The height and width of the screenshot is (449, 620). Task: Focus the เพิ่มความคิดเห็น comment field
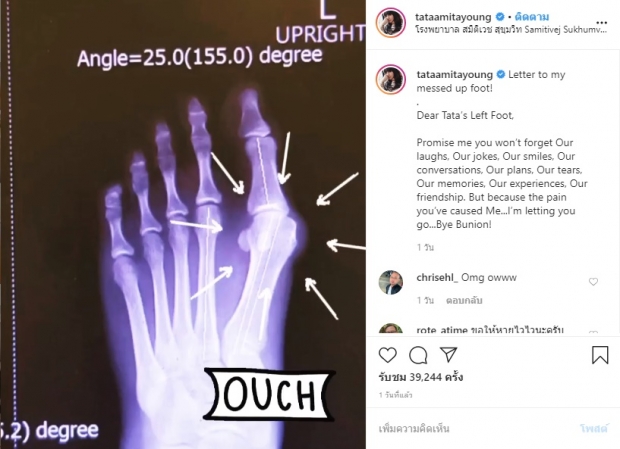[474, 428]
